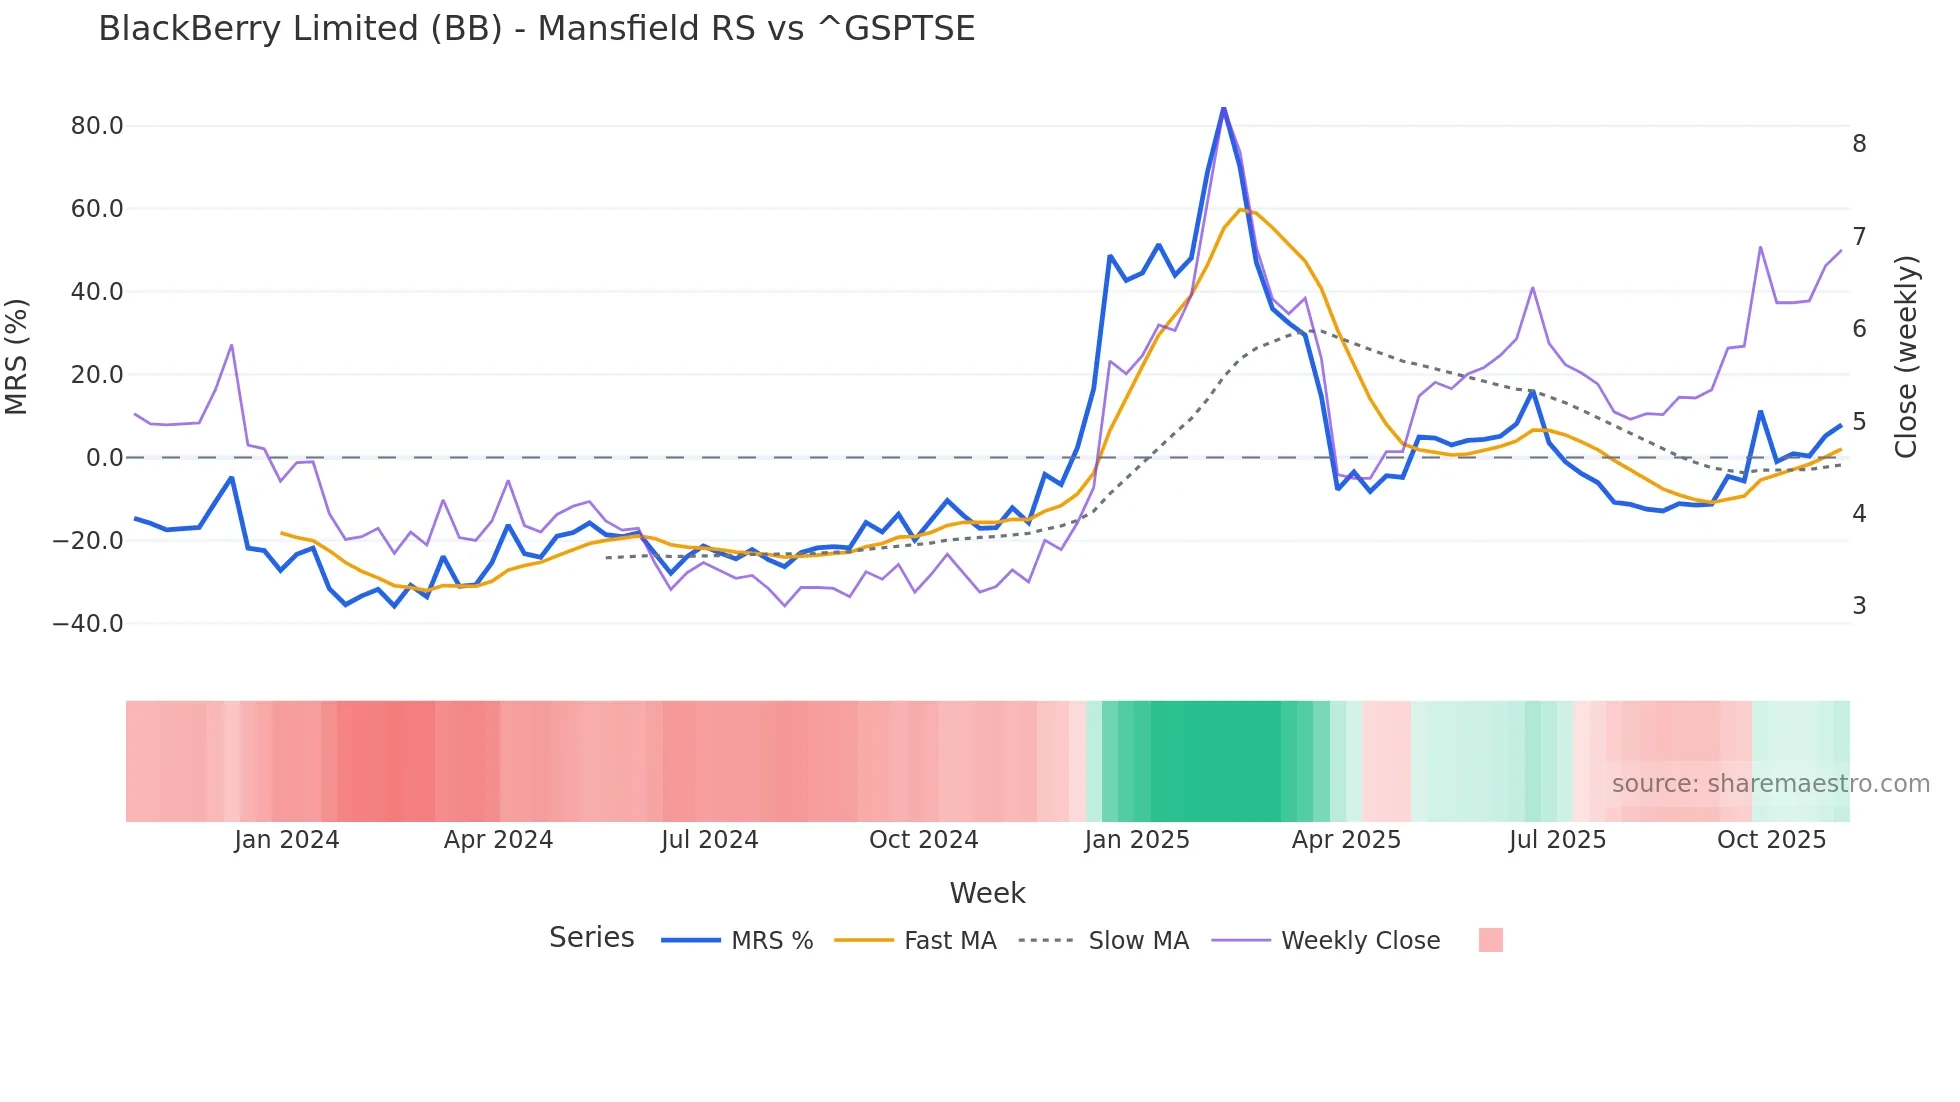This screenshot has width=1960, height=1102.
Task: Click the 7 right axis label
Action: pyautogui.click(x=1859, y=237)
